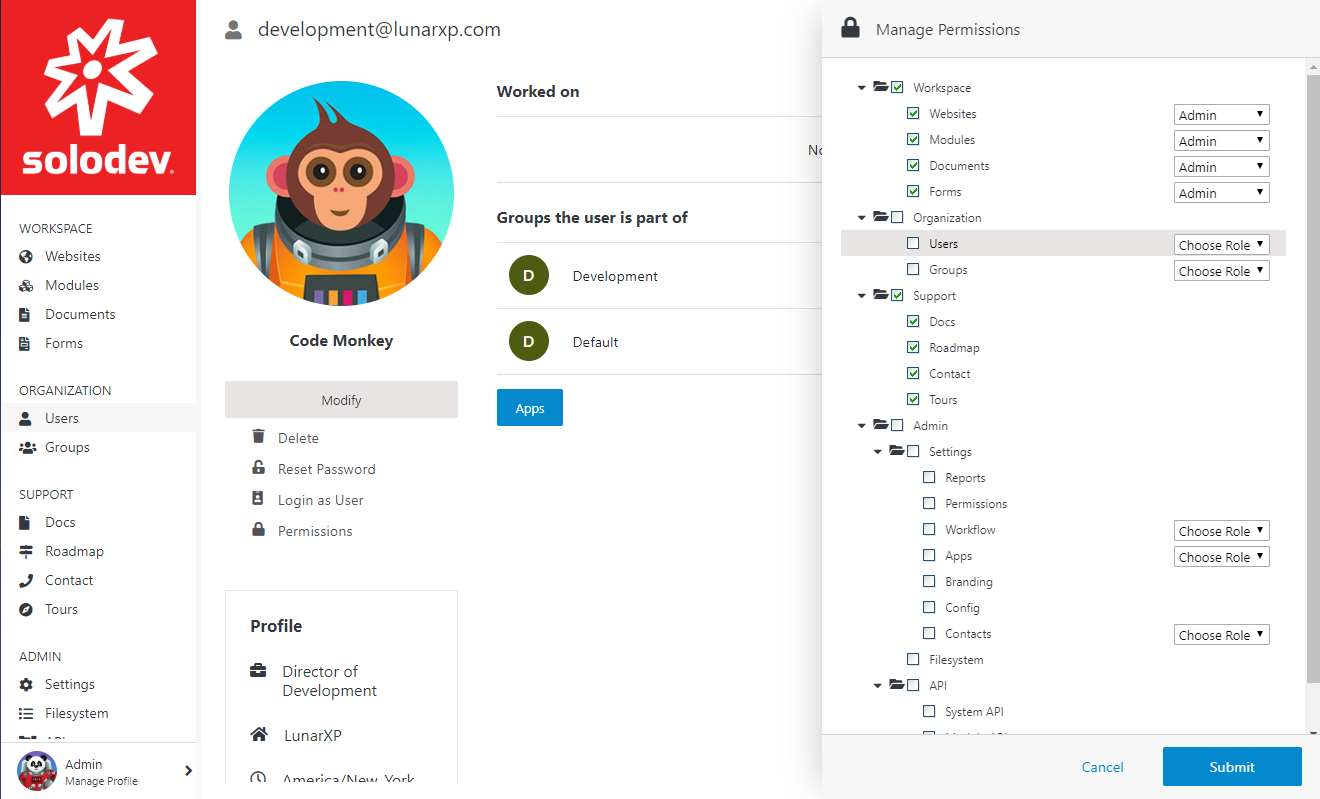Click the Support folder icon in the permissions tree
The height and width of the screenshot is (799, 1320).
(880, 295)
